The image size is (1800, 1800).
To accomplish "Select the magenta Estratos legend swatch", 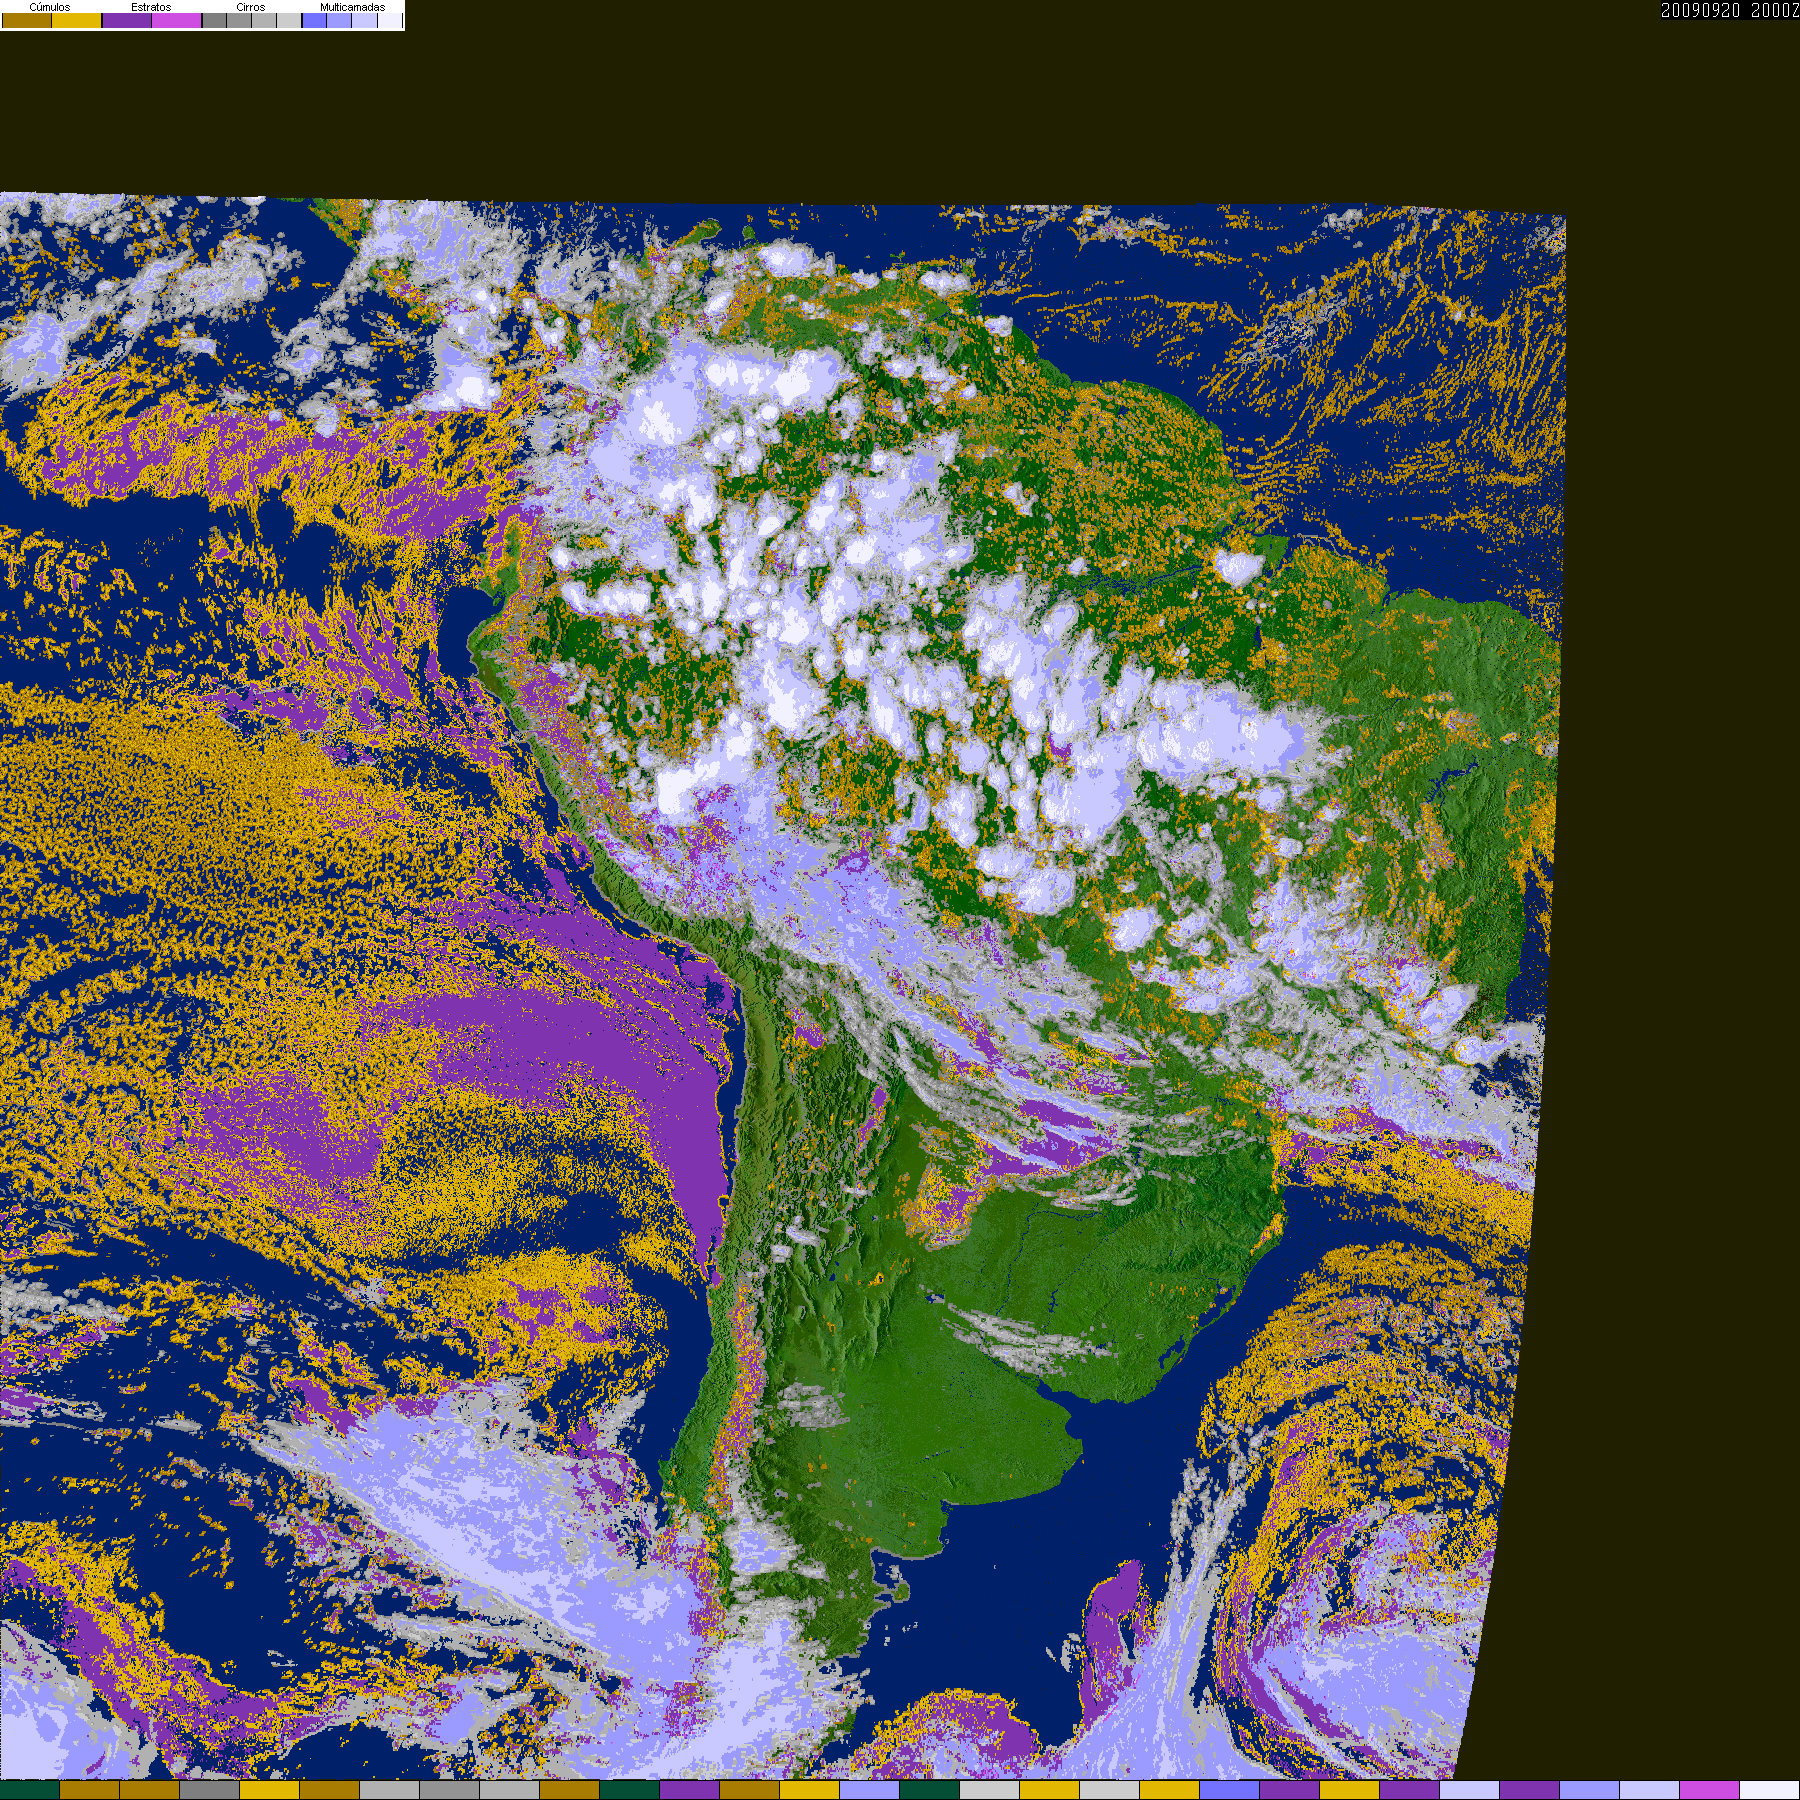I will (177, 20).
